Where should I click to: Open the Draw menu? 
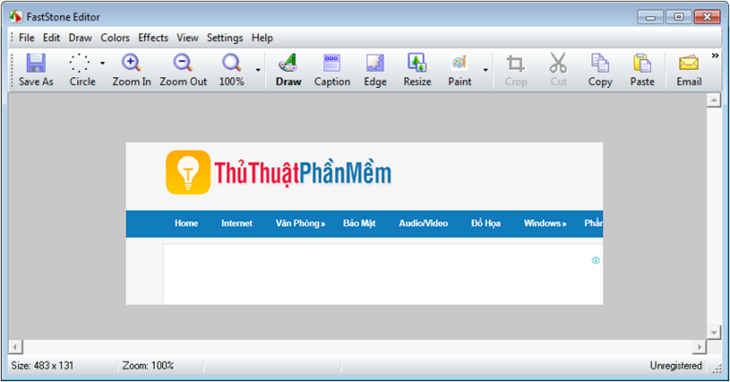[x=80, y=38]
